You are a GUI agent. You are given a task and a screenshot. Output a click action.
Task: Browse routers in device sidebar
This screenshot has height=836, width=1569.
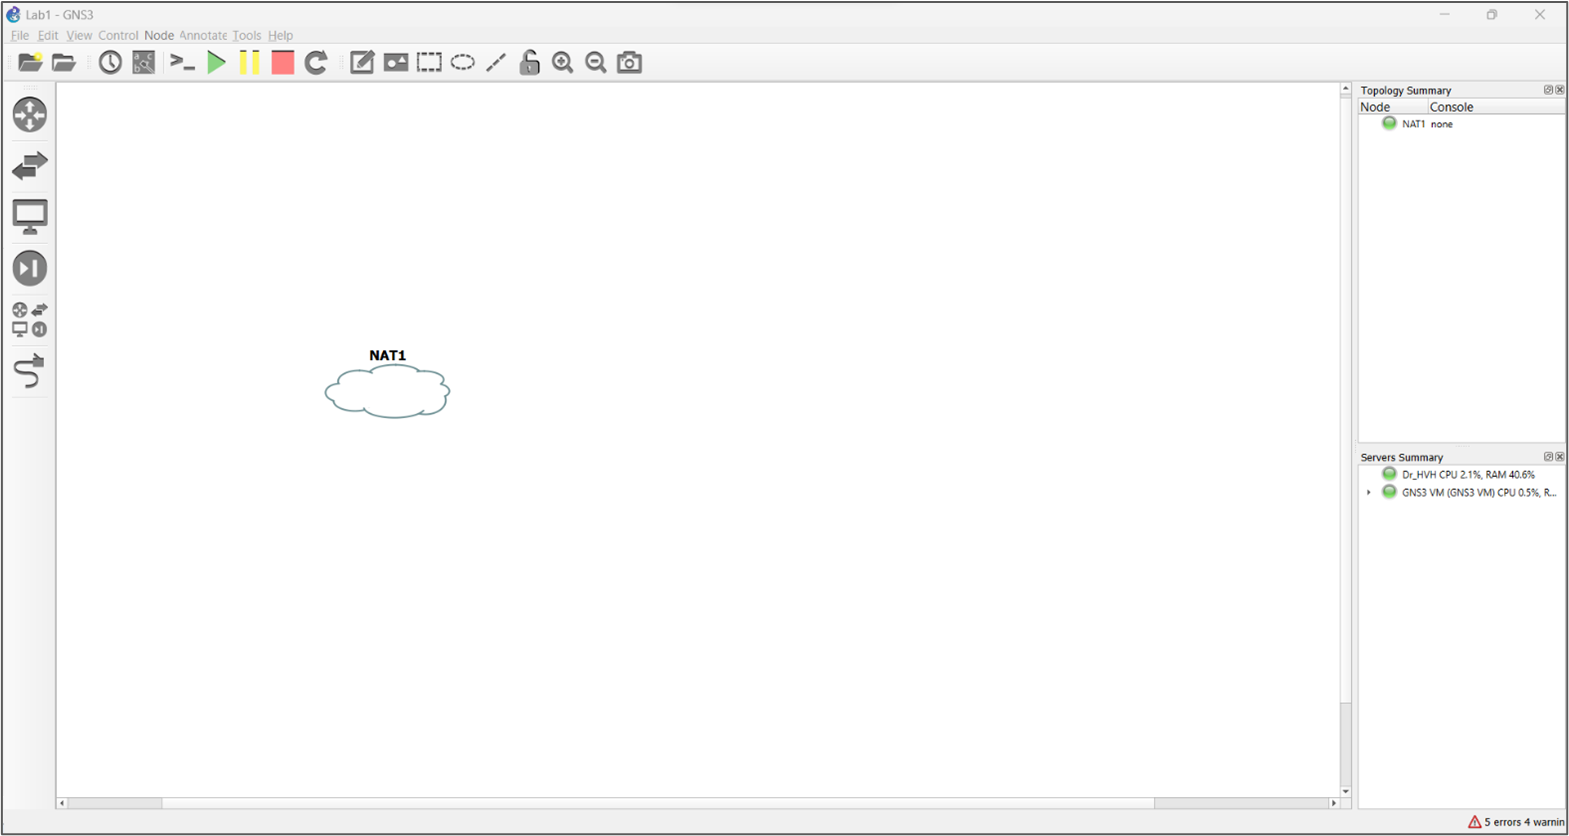coord(30,114)
